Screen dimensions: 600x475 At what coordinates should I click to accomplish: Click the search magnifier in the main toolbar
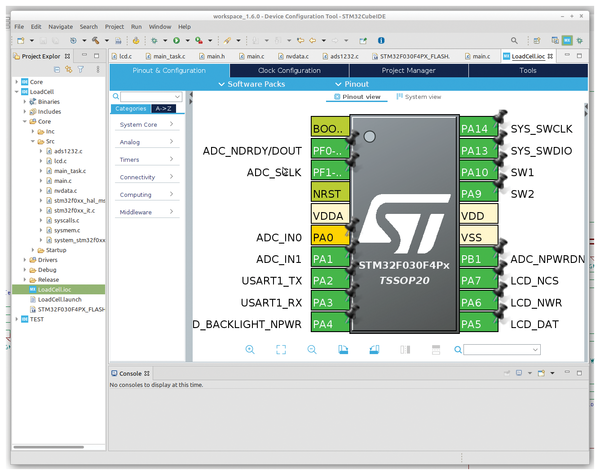pyautogui.click(x=514, y=40)
